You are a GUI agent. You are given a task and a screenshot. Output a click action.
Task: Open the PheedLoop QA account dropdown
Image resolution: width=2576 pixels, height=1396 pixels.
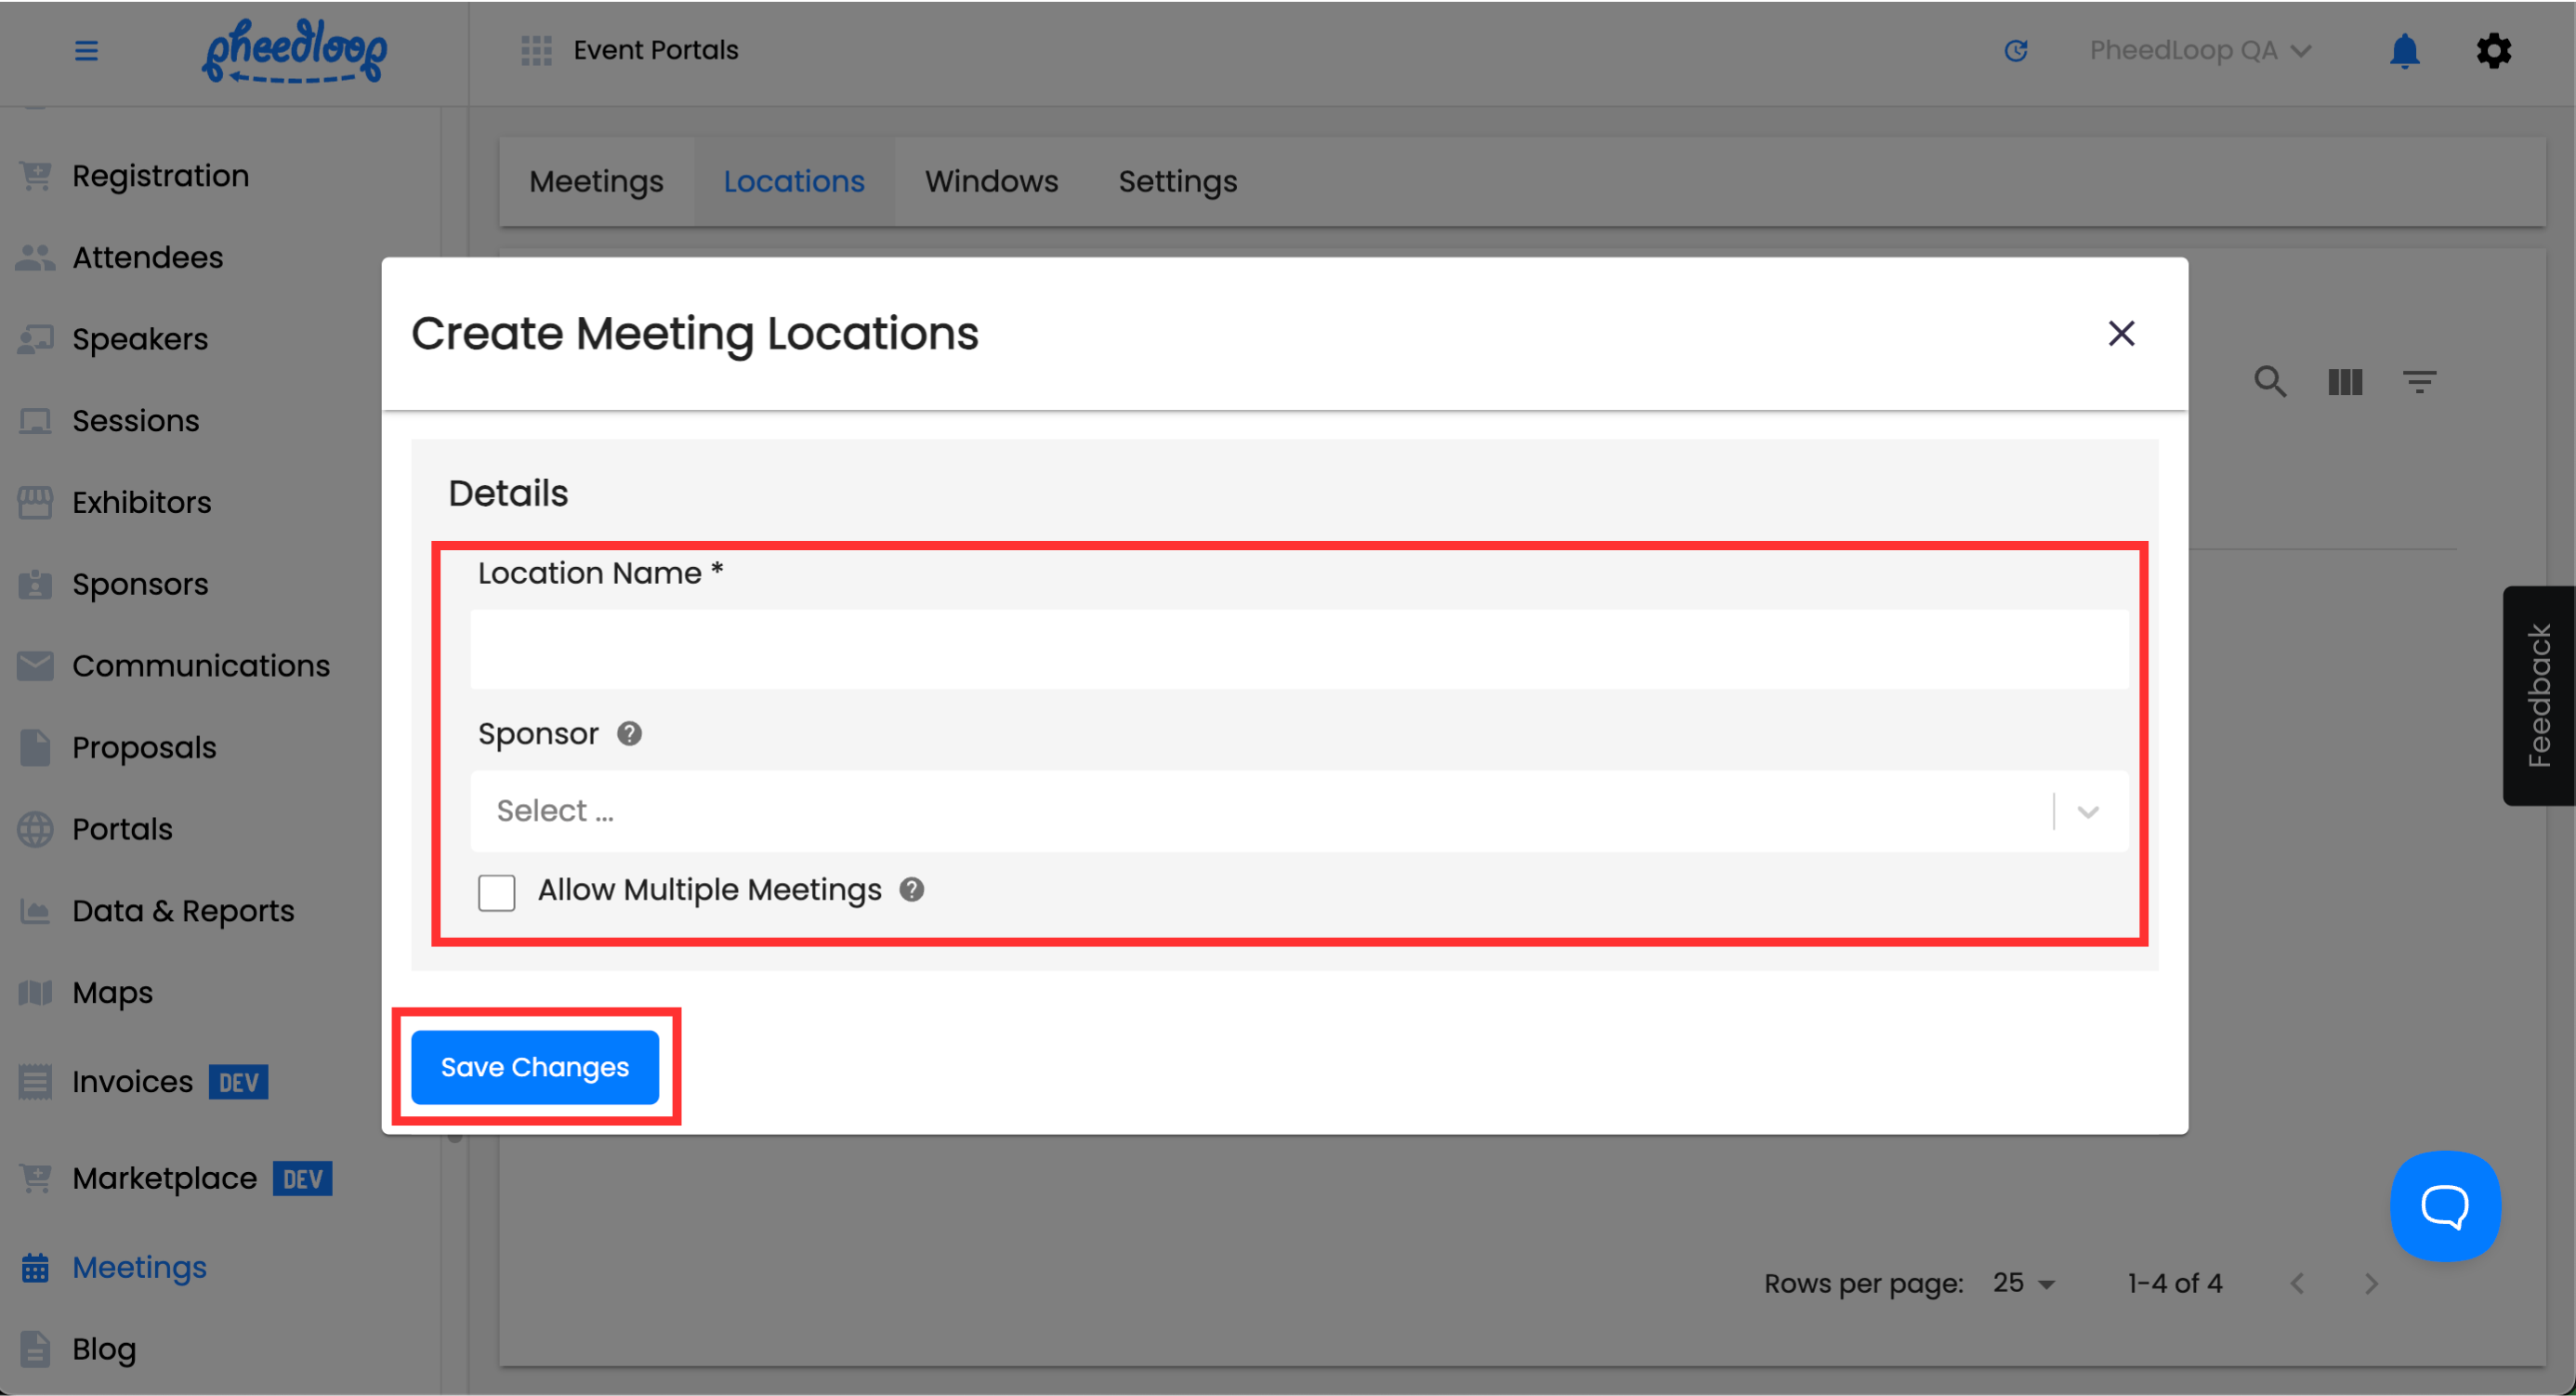point(2199,50)
